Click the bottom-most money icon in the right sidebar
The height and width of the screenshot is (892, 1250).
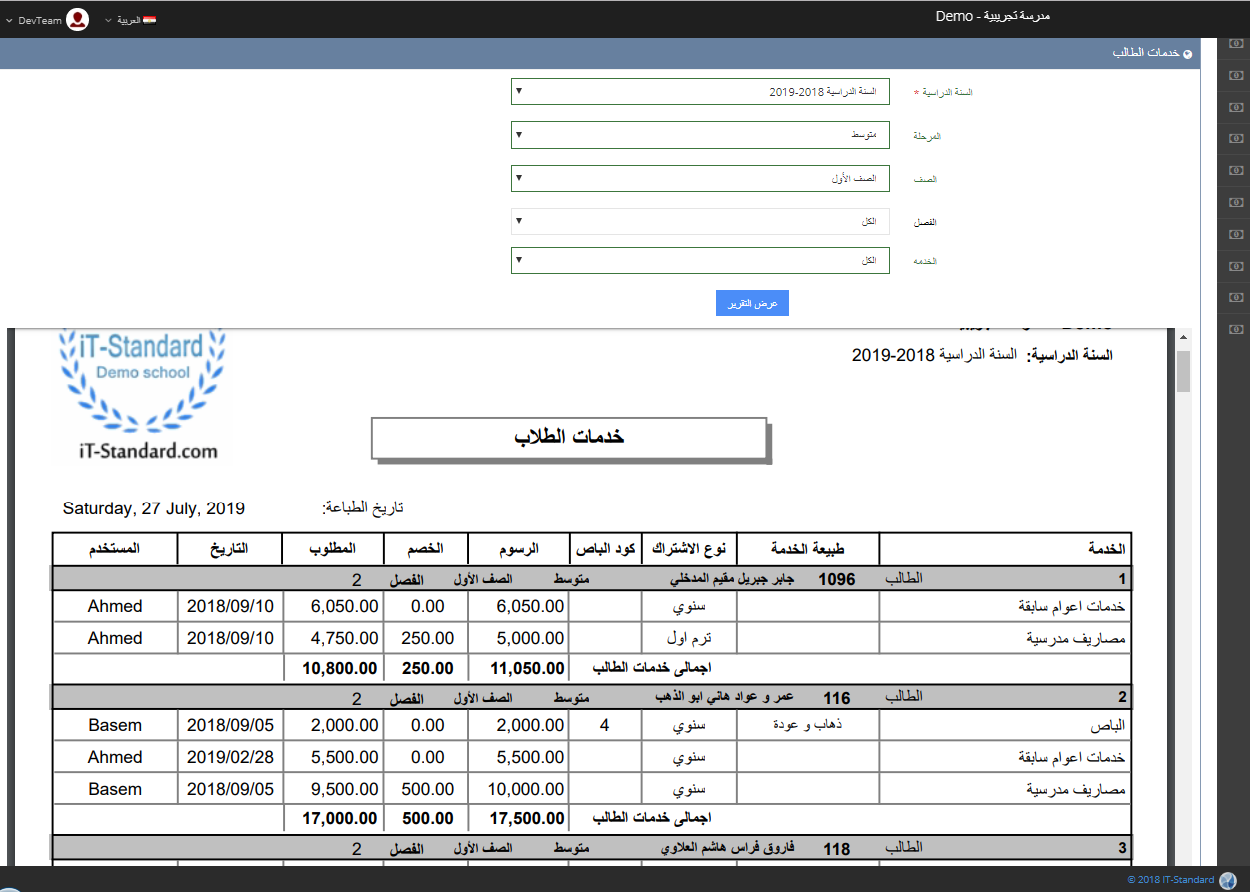[1236, 328]
